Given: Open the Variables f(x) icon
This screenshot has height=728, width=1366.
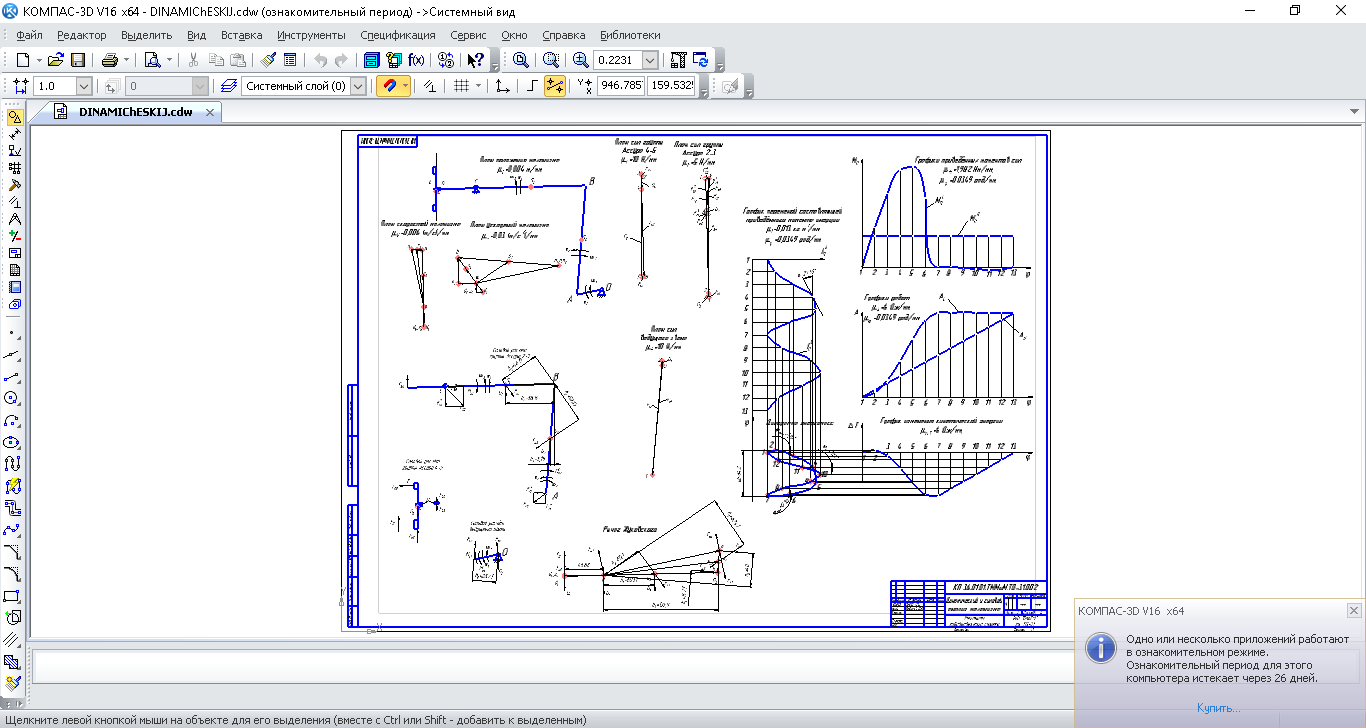Looking at the screenshot, I should point(417,60).
